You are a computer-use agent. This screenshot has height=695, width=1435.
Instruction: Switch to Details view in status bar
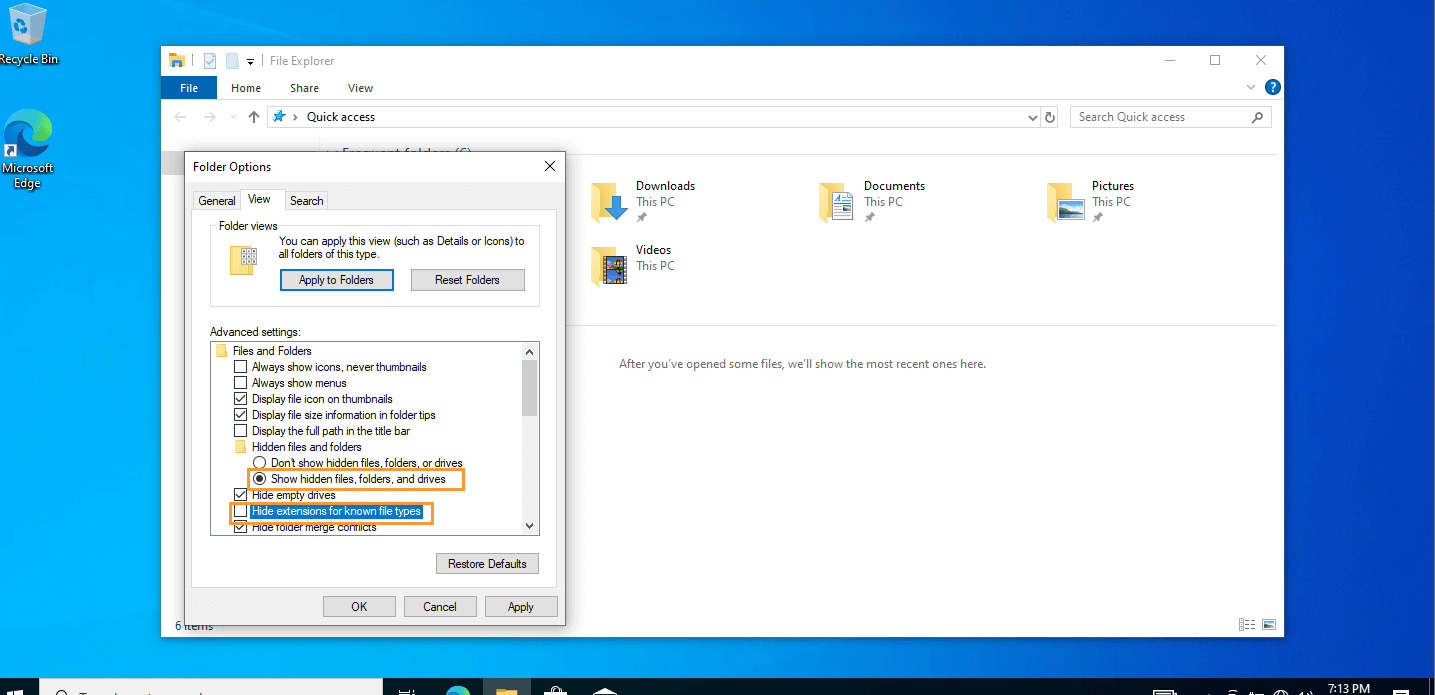tap(1247, 625)
